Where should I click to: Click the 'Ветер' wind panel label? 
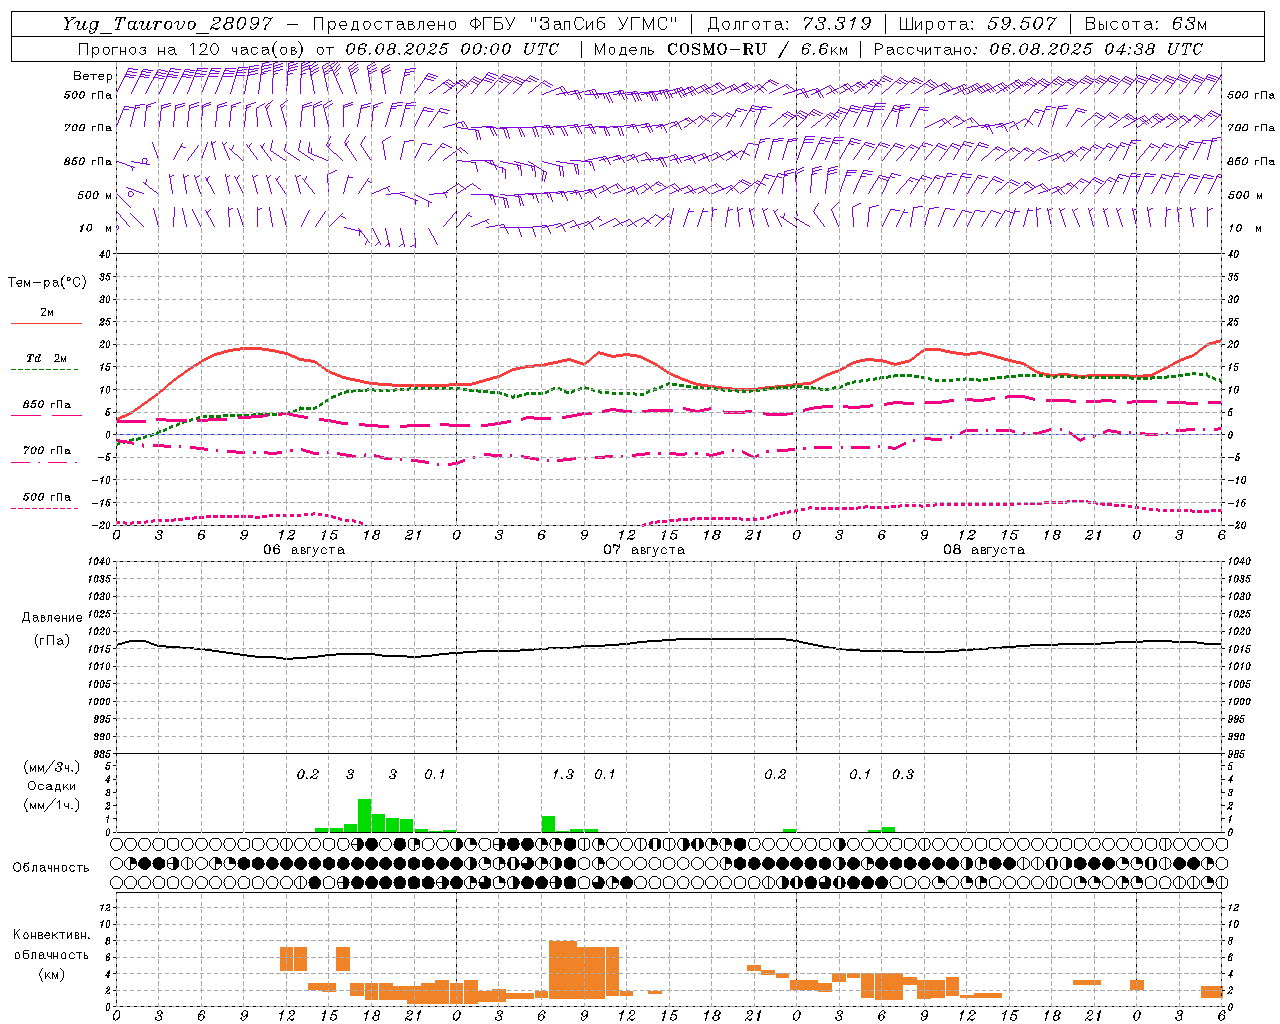pyautogui.click(x=92, y=76)
